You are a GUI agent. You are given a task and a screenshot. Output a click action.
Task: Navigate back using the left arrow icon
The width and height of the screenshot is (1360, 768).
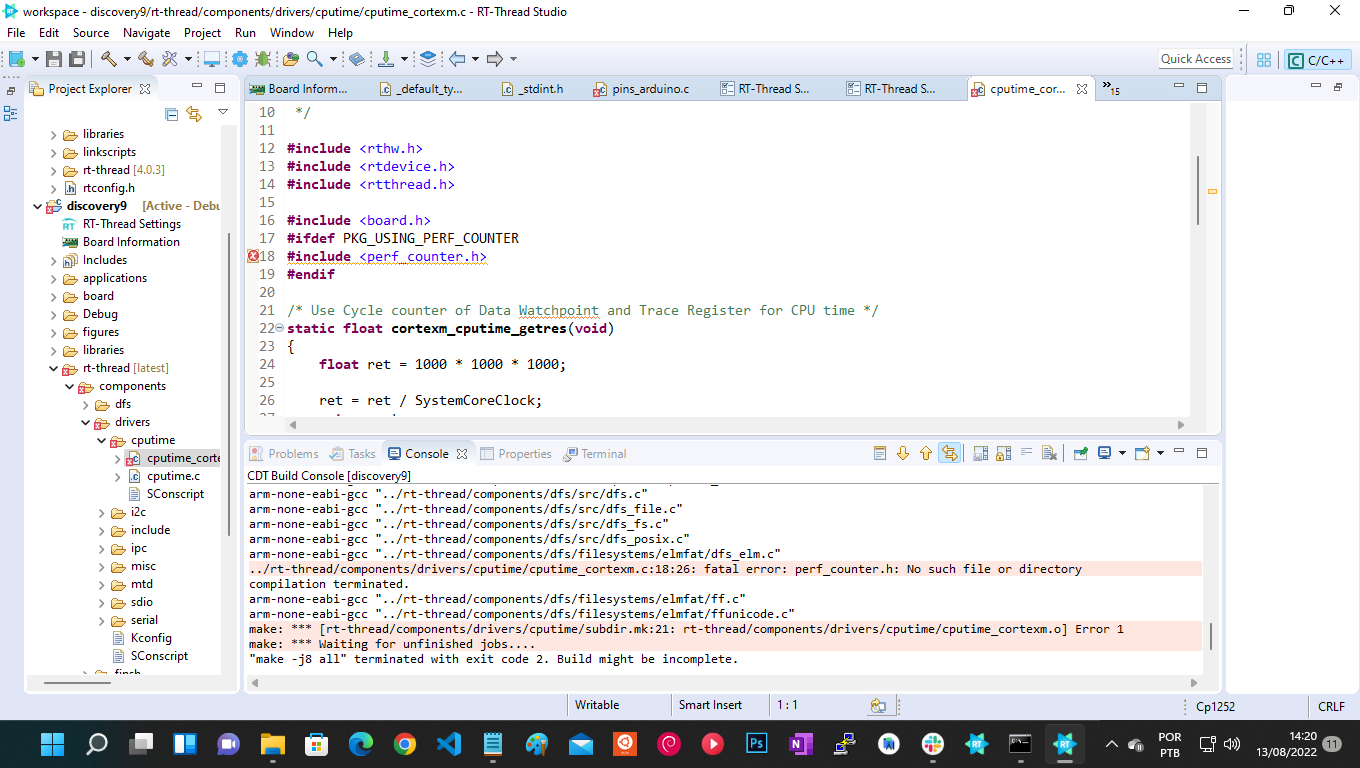click(x=457, y=59)
